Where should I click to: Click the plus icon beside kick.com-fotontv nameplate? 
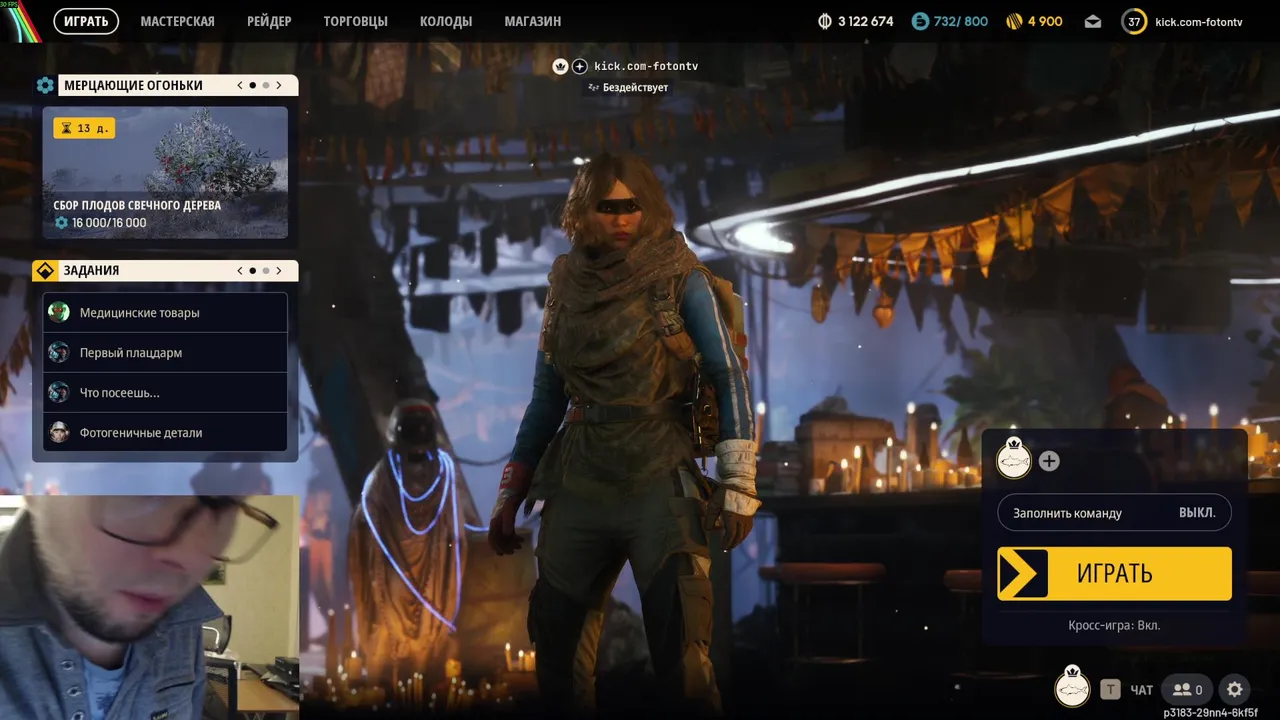click(580, 66)
